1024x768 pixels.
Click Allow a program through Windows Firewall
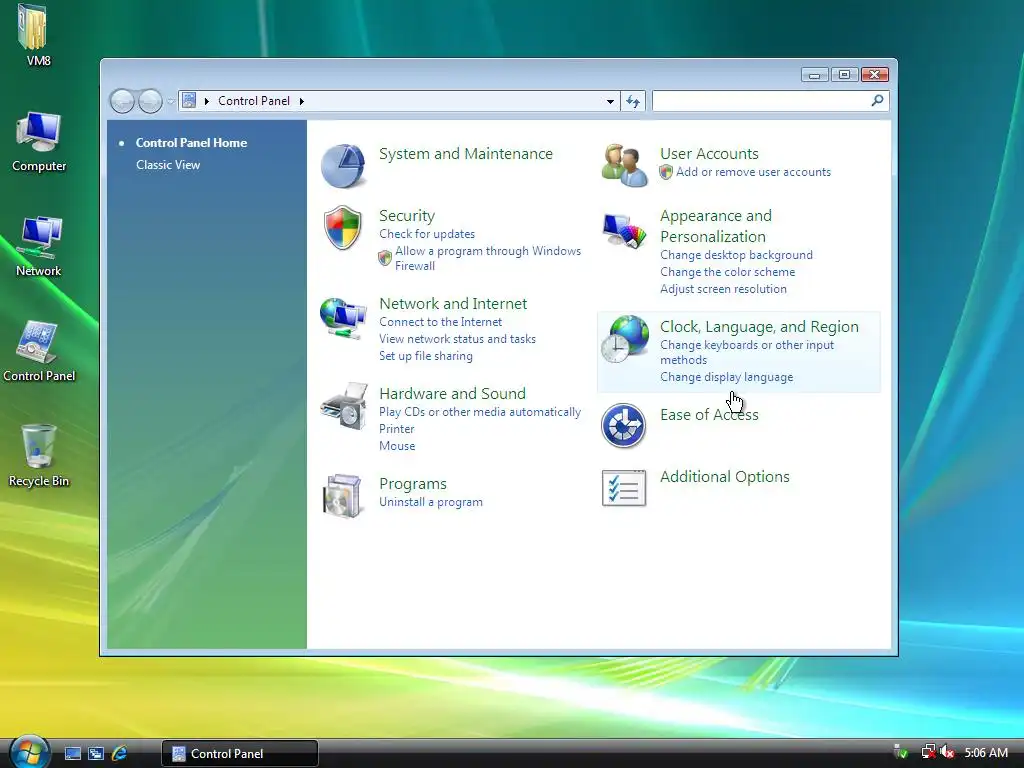coord(488,258)
